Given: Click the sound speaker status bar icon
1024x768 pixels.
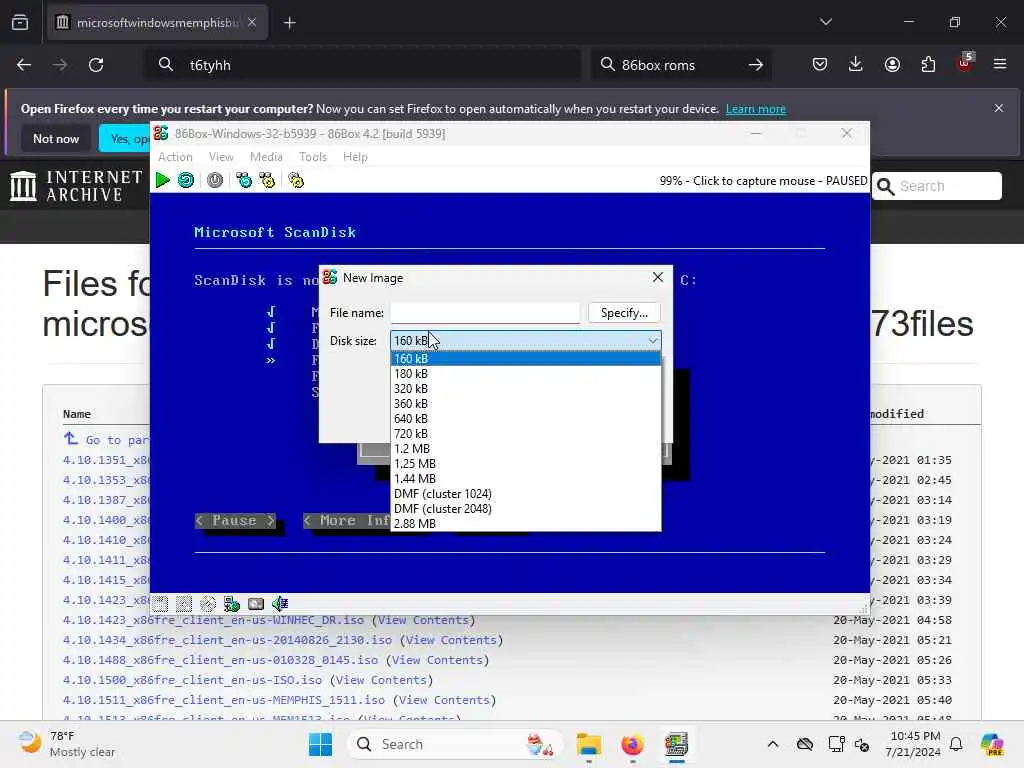Looking at the screenshot, I should 280,604.
